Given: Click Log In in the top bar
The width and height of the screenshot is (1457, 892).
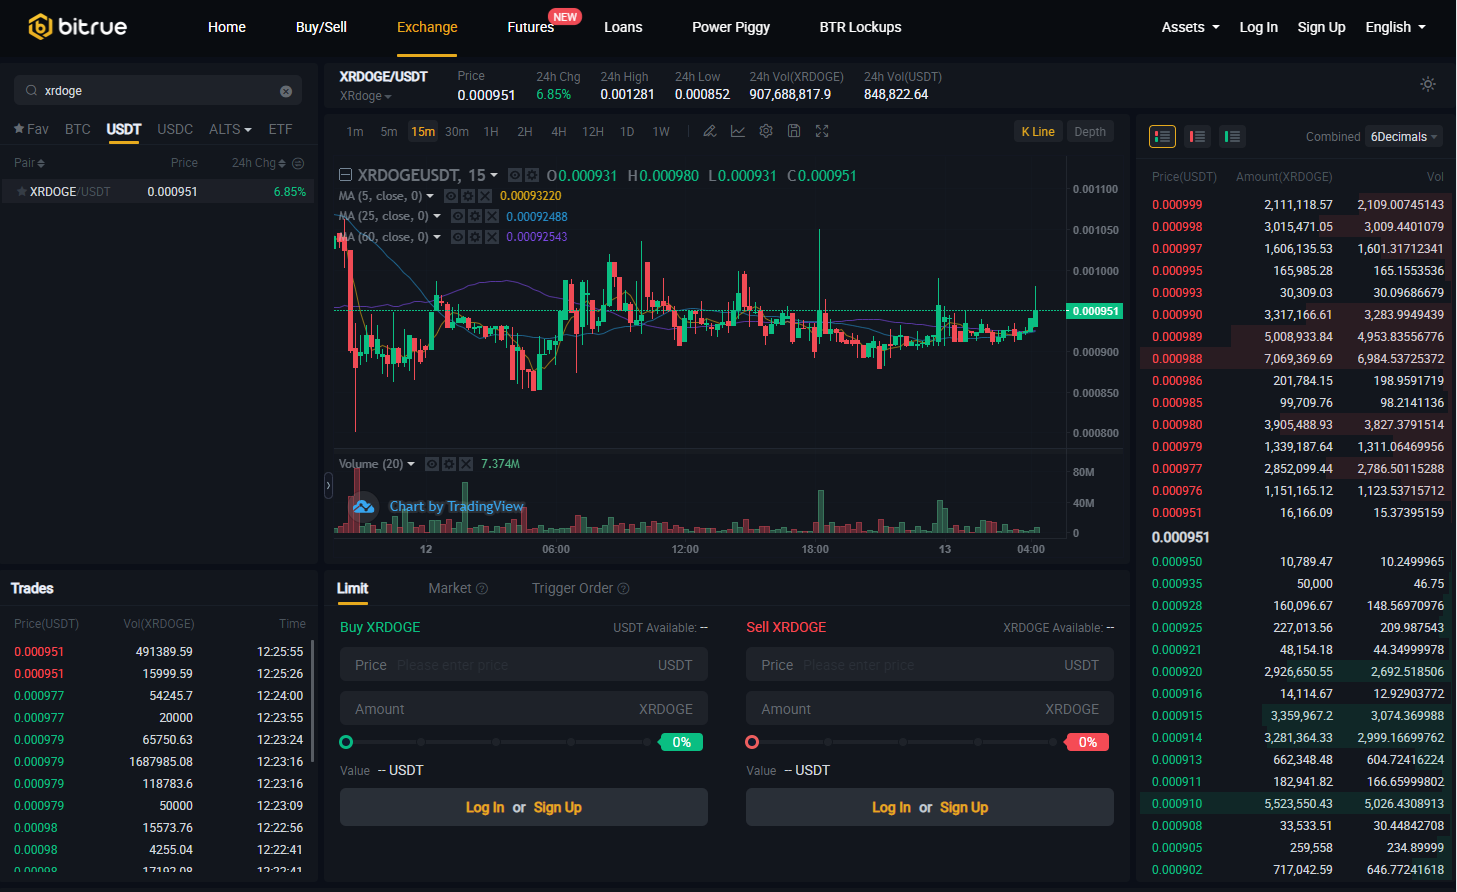Looking at the screenshot, I should click(1258, 27).
